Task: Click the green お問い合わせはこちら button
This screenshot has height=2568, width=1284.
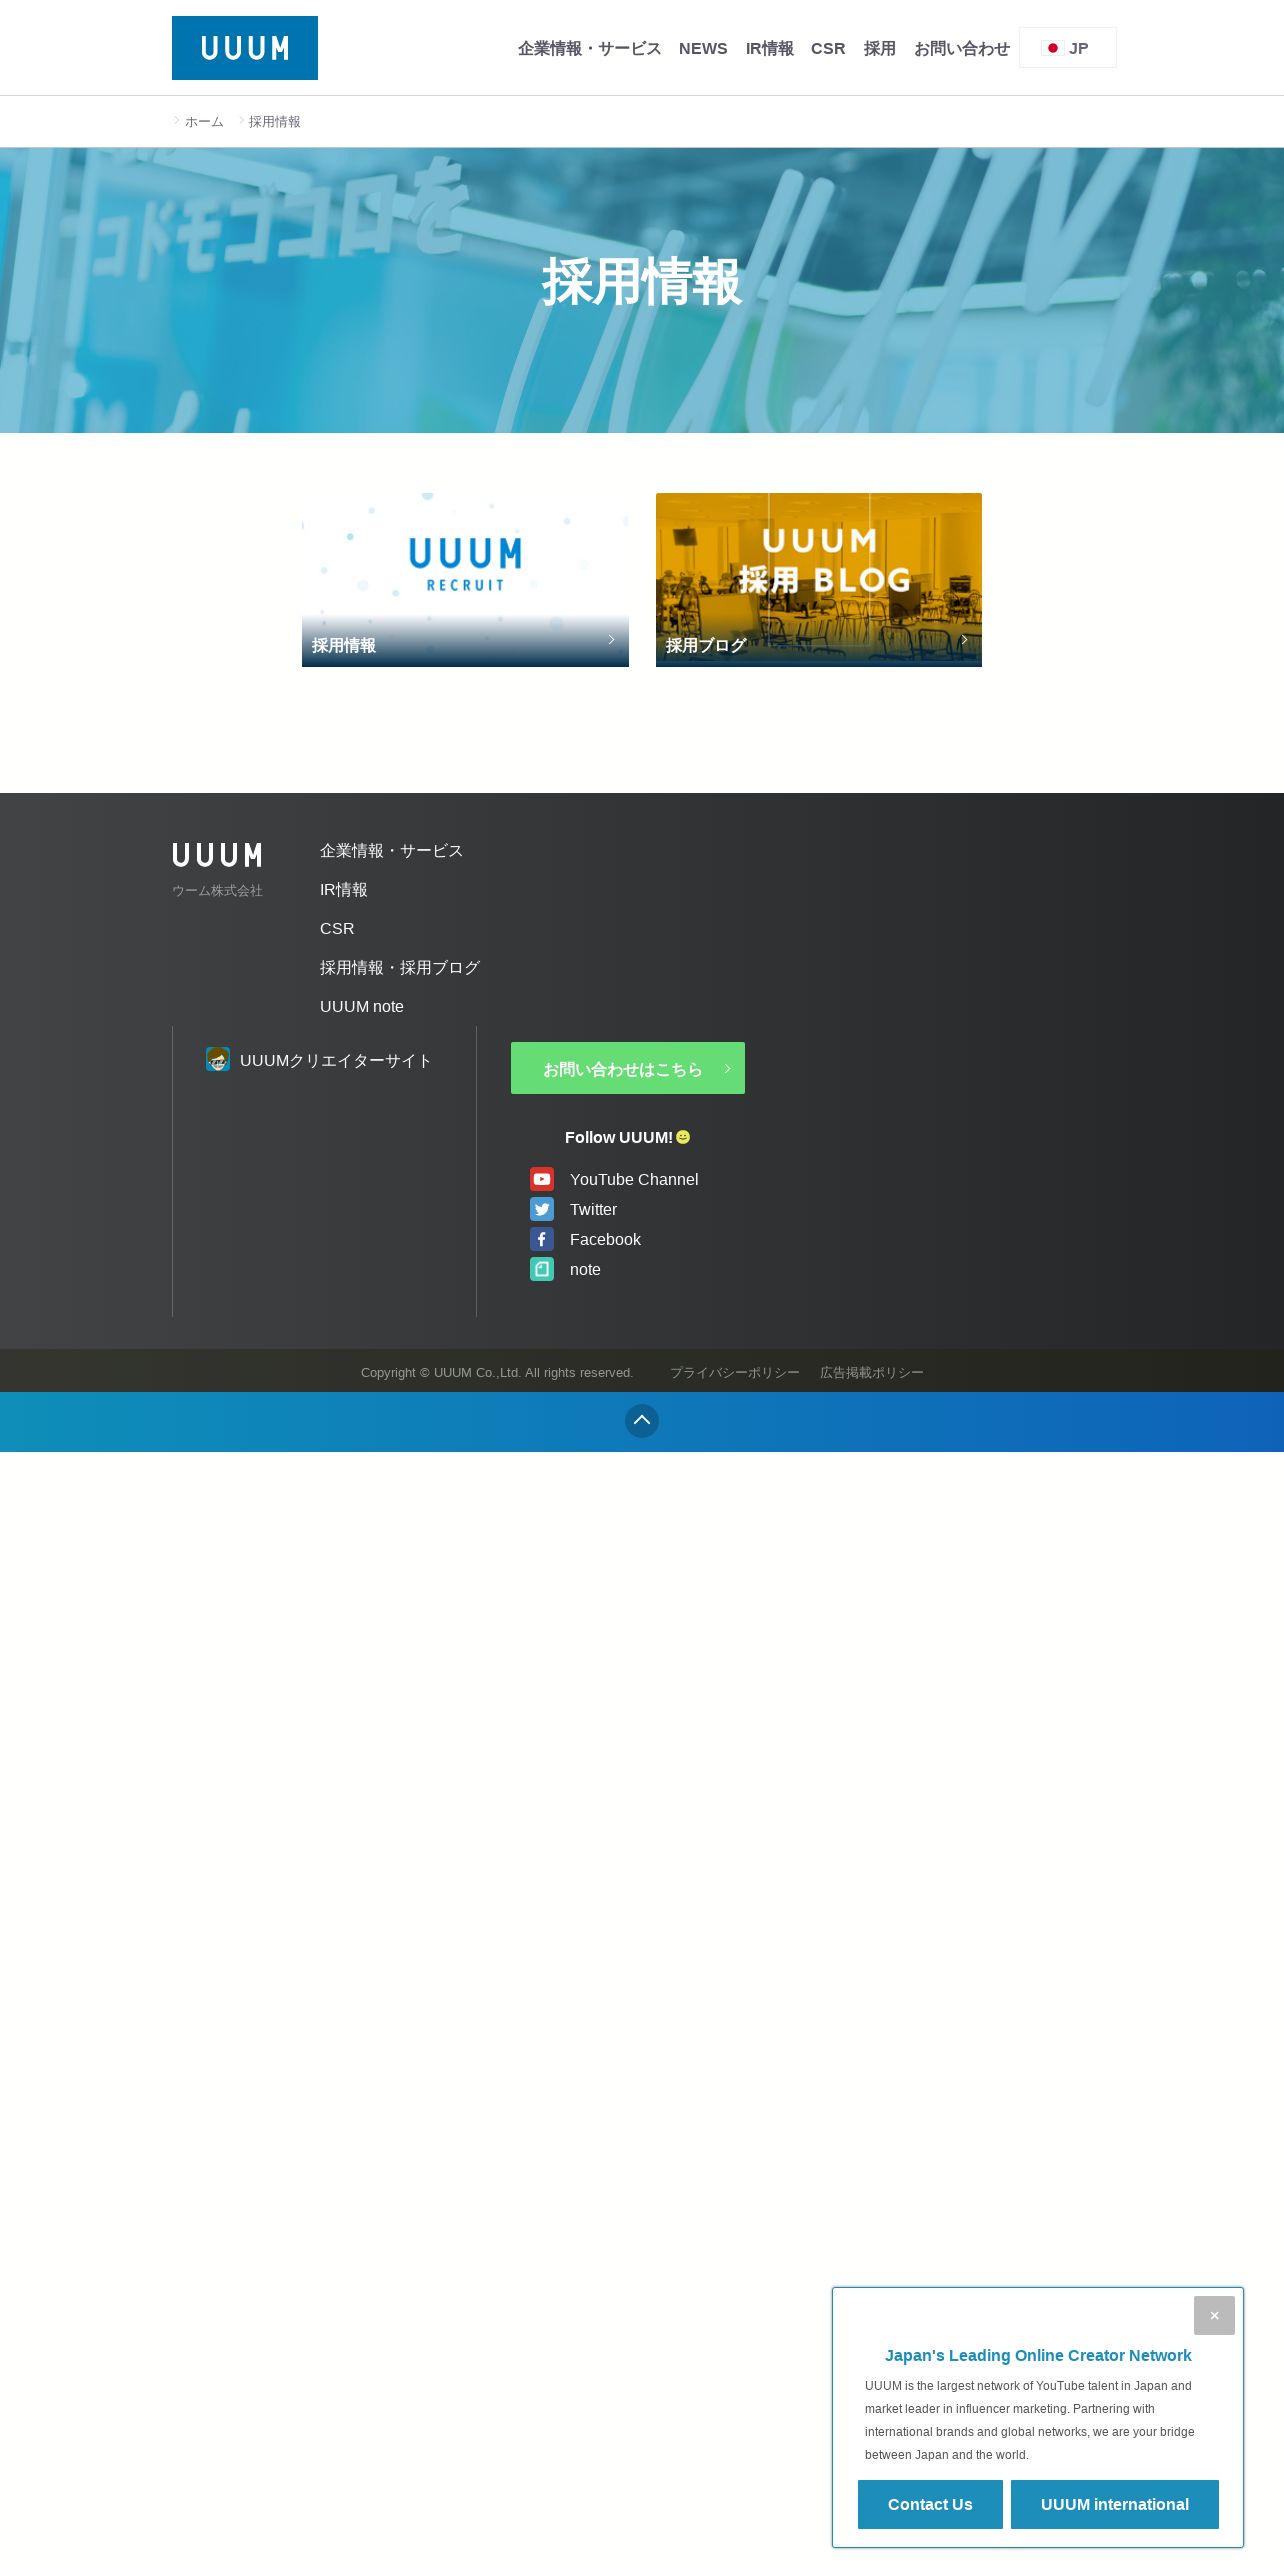Action: (x=628, y=1068)
